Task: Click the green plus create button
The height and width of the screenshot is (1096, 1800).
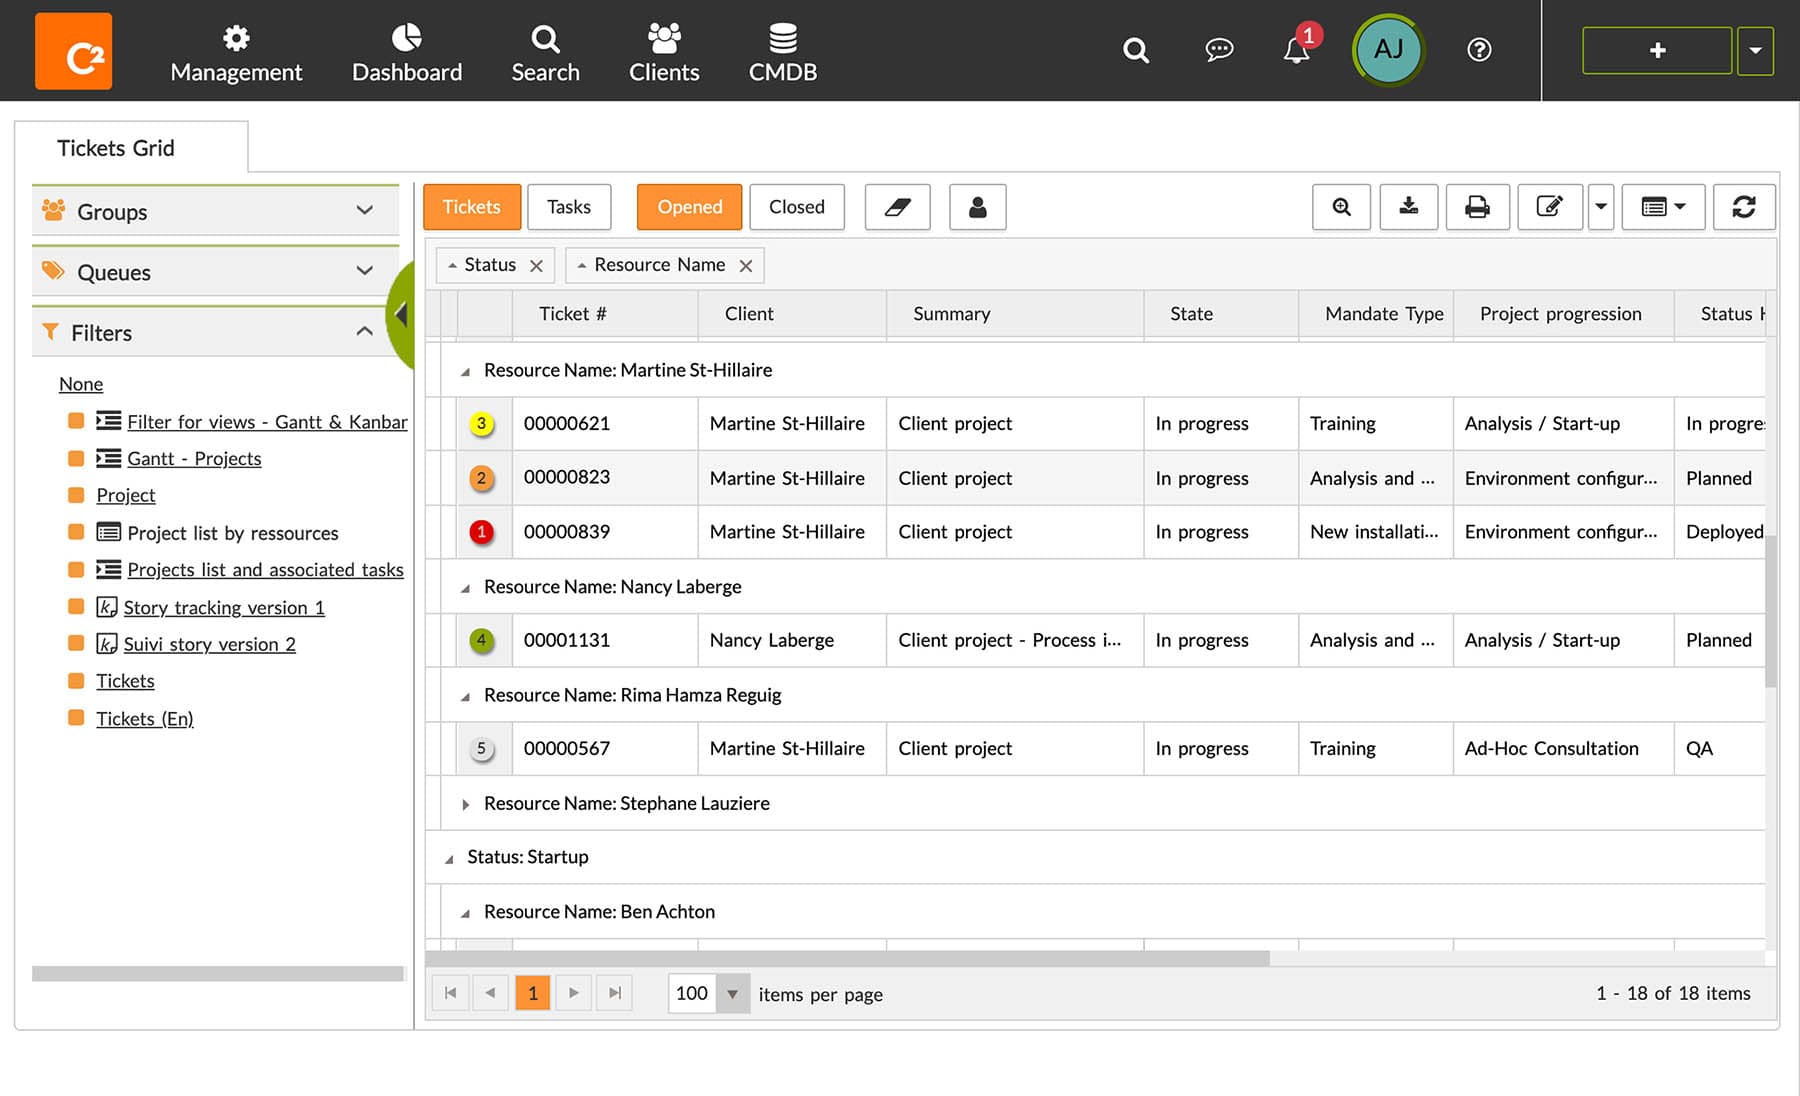Action: click(1656, 50)
